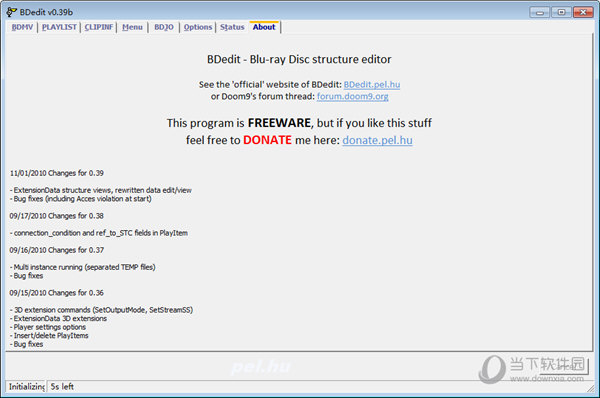Click 'Multi instance running (separated TEMP files)' line
This screenshot has width=600, height=398.
point(83,267)
